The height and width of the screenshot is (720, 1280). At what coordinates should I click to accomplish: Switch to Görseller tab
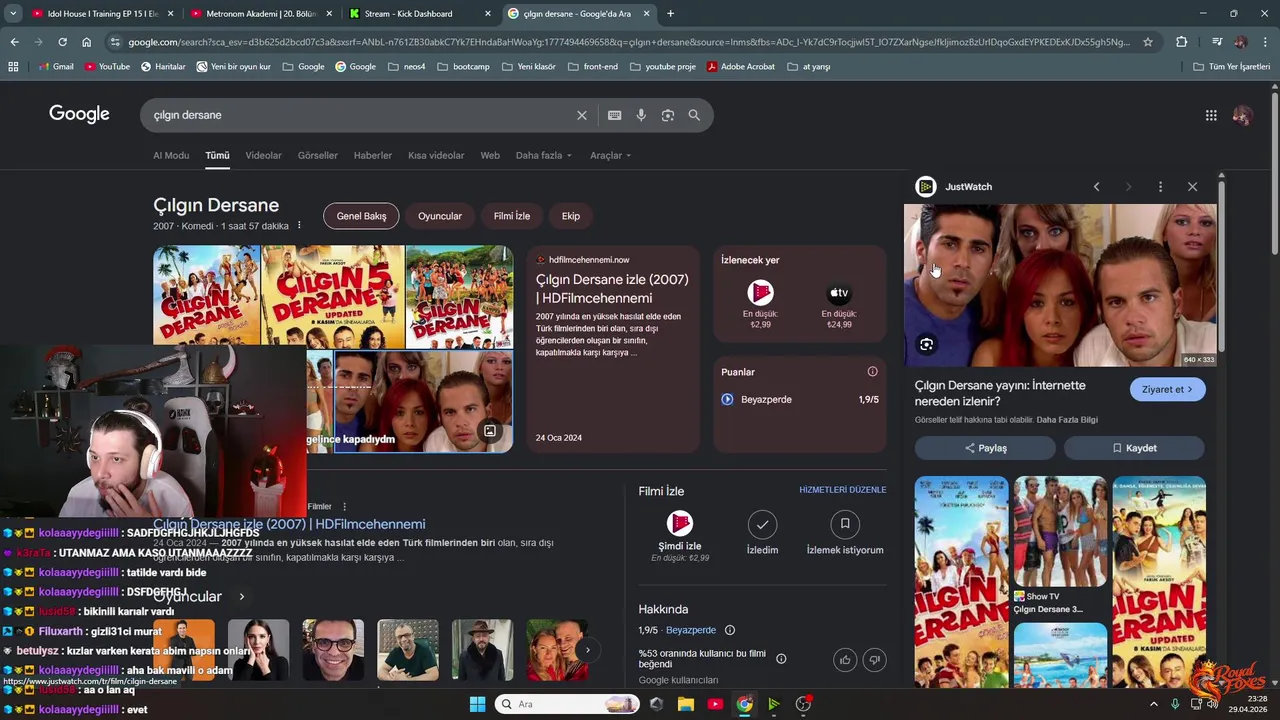tap(318, 155)
